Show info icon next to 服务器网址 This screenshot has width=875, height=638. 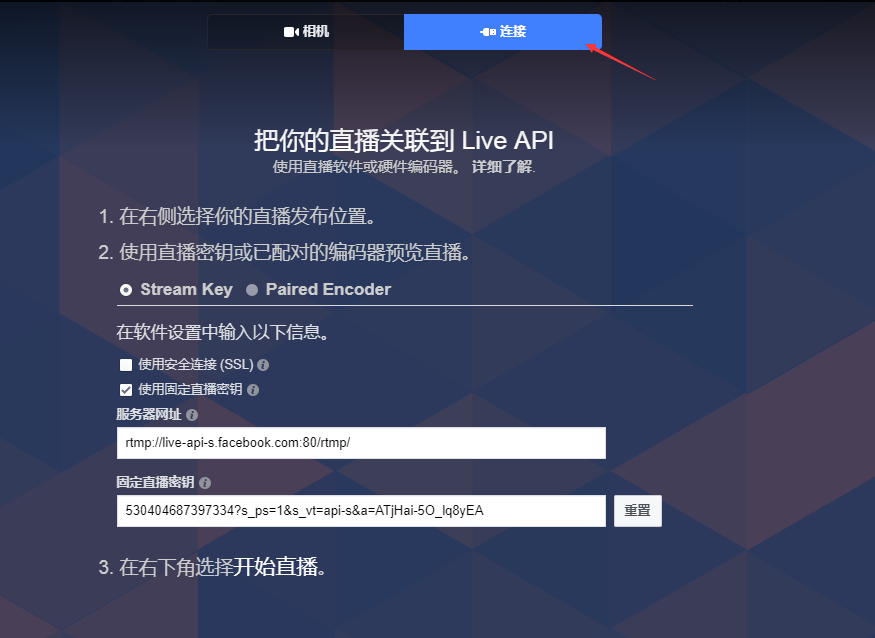point(192,415)
